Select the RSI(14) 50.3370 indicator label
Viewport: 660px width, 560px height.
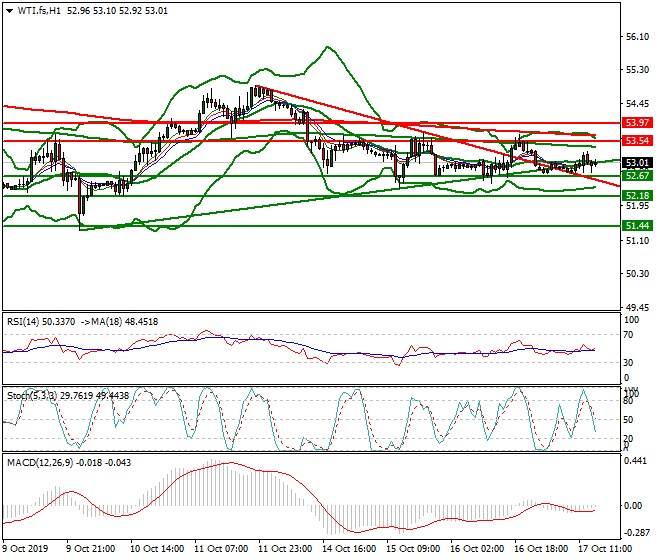41,322
